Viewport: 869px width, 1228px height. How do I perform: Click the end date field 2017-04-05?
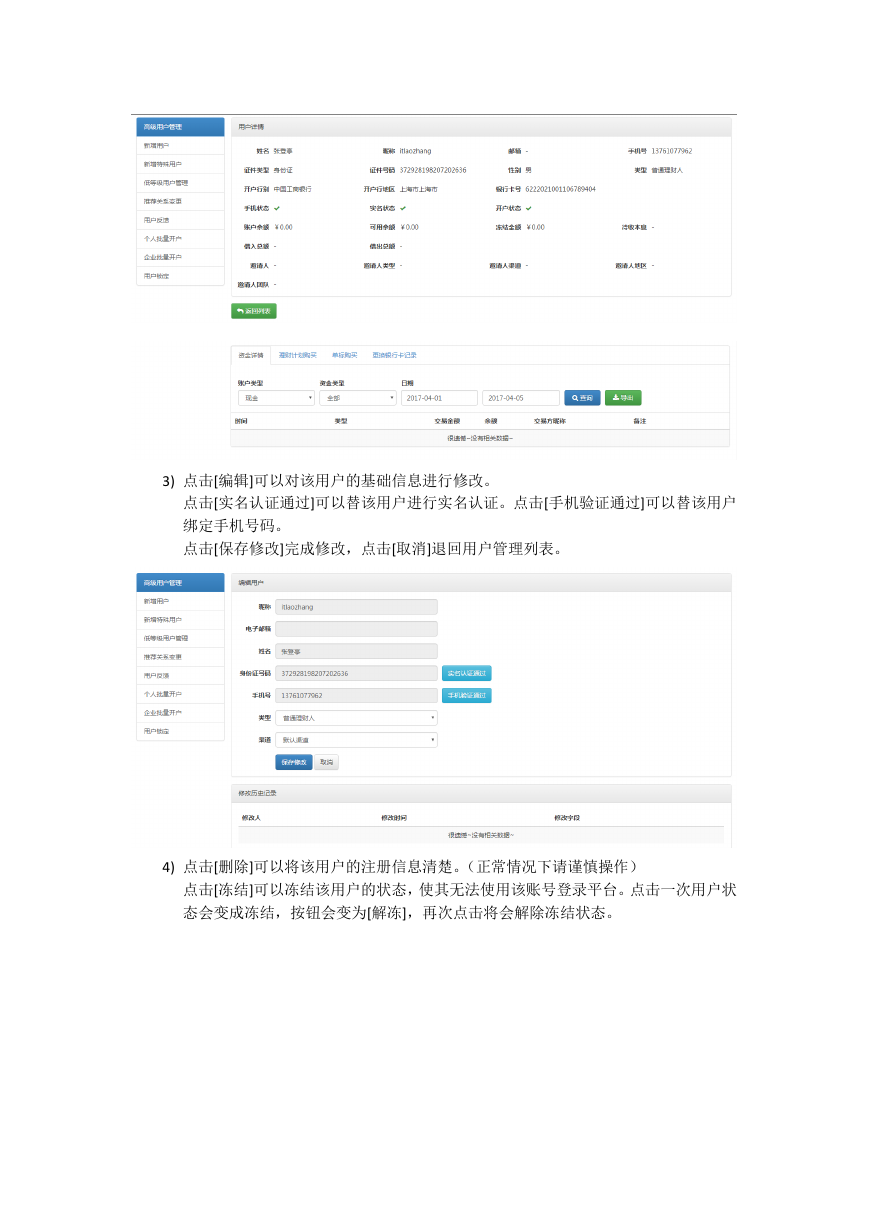click(521, 398)
